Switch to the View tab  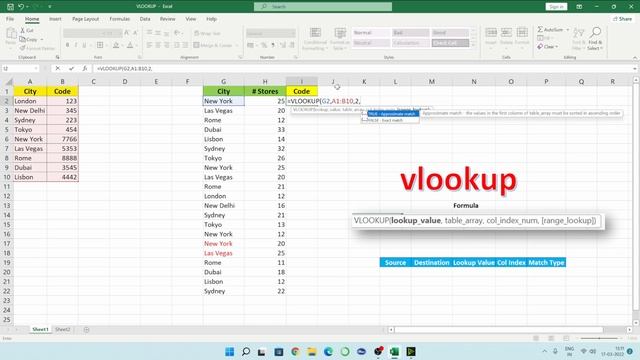(191, 19)
